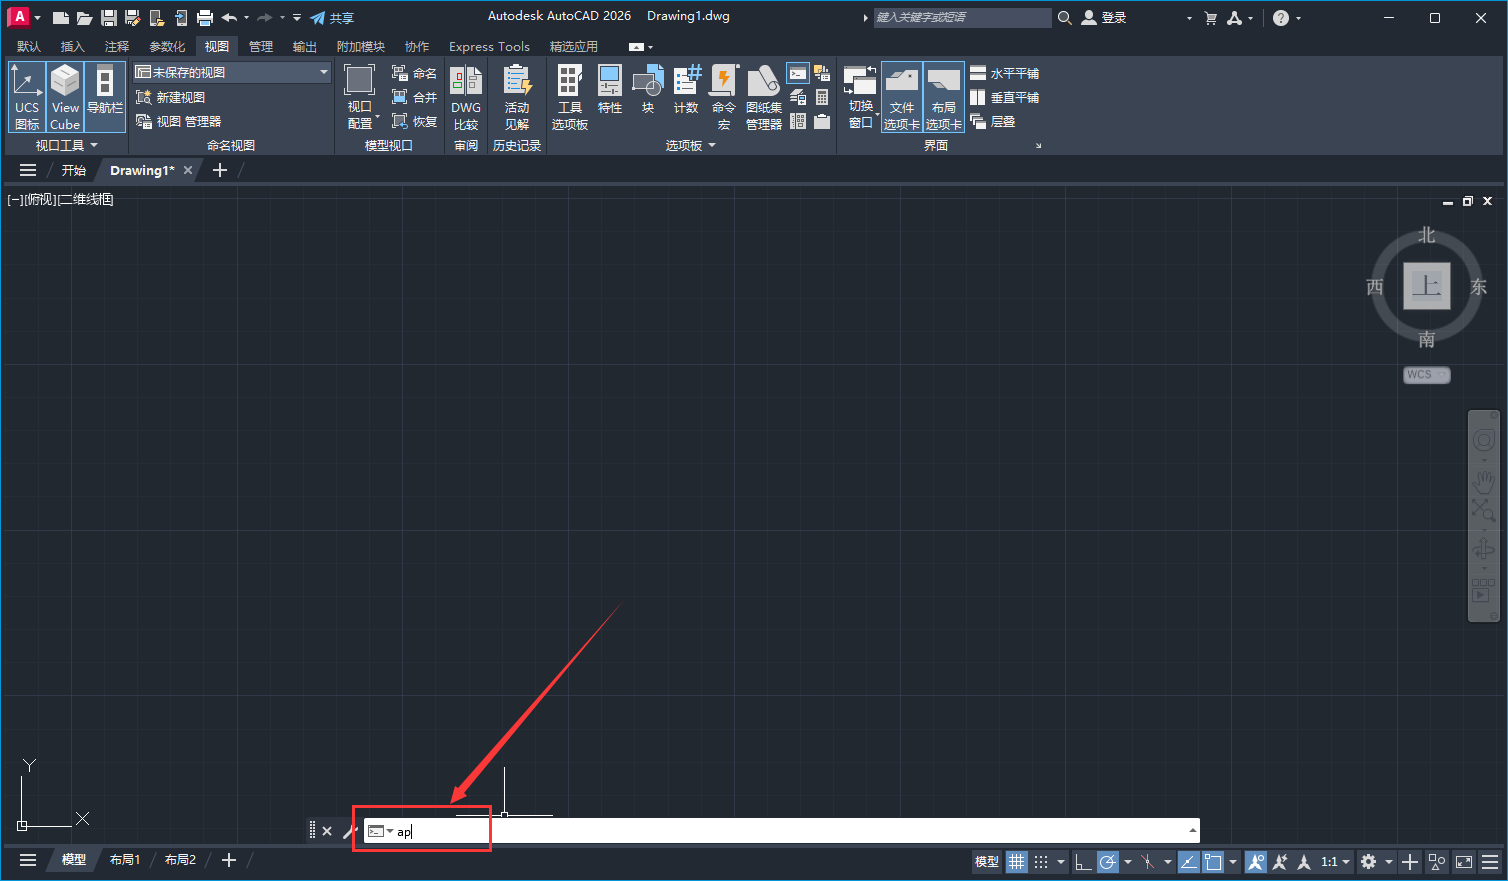Click the Save As icon
The height and width of the screenshot is (881, 1508).
132,18
